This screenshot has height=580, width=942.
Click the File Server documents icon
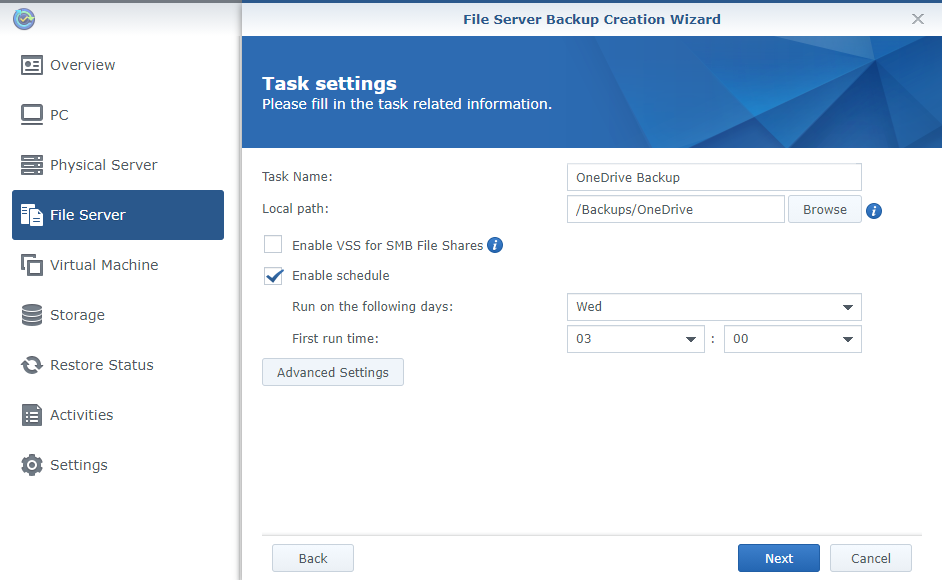point(32,215)
